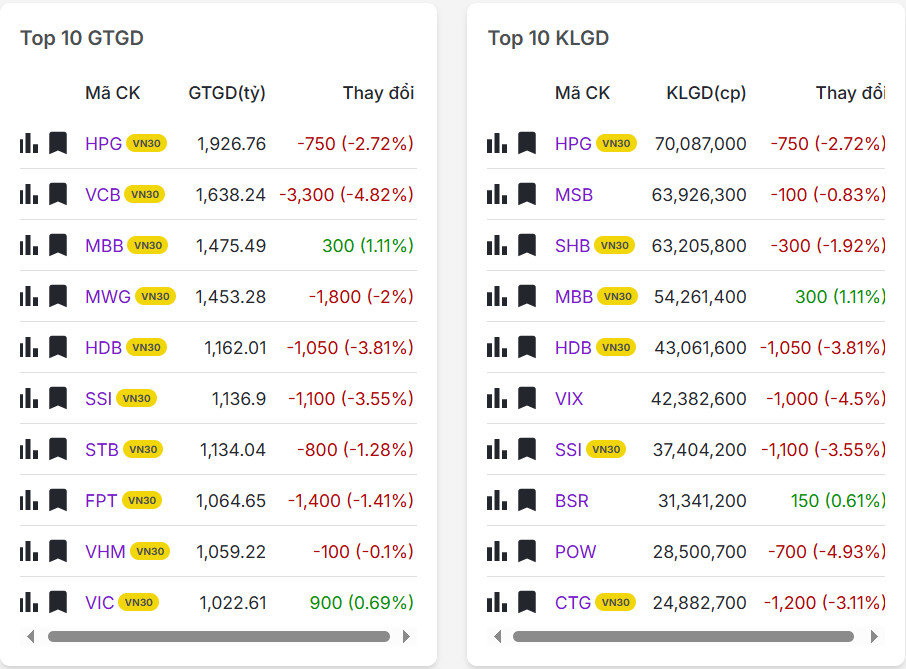The width and height of the screenshot is (906, 669).
Task: Bookmark VCB in the GTGD list
Action: click(58, 194)
